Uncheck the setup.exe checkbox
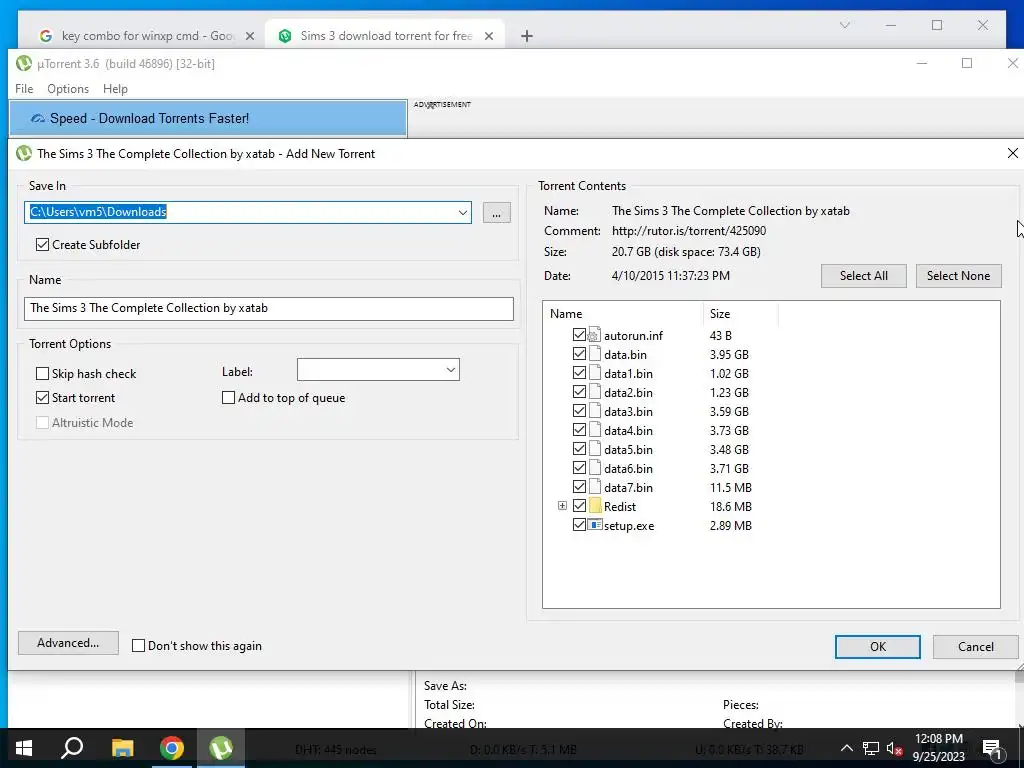 point(579,524)
